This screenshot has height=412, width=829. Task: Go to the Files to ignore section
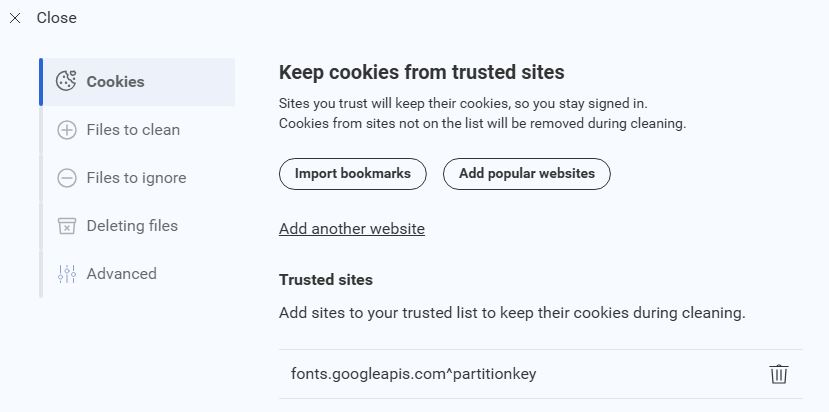click(x=136, y=178)
